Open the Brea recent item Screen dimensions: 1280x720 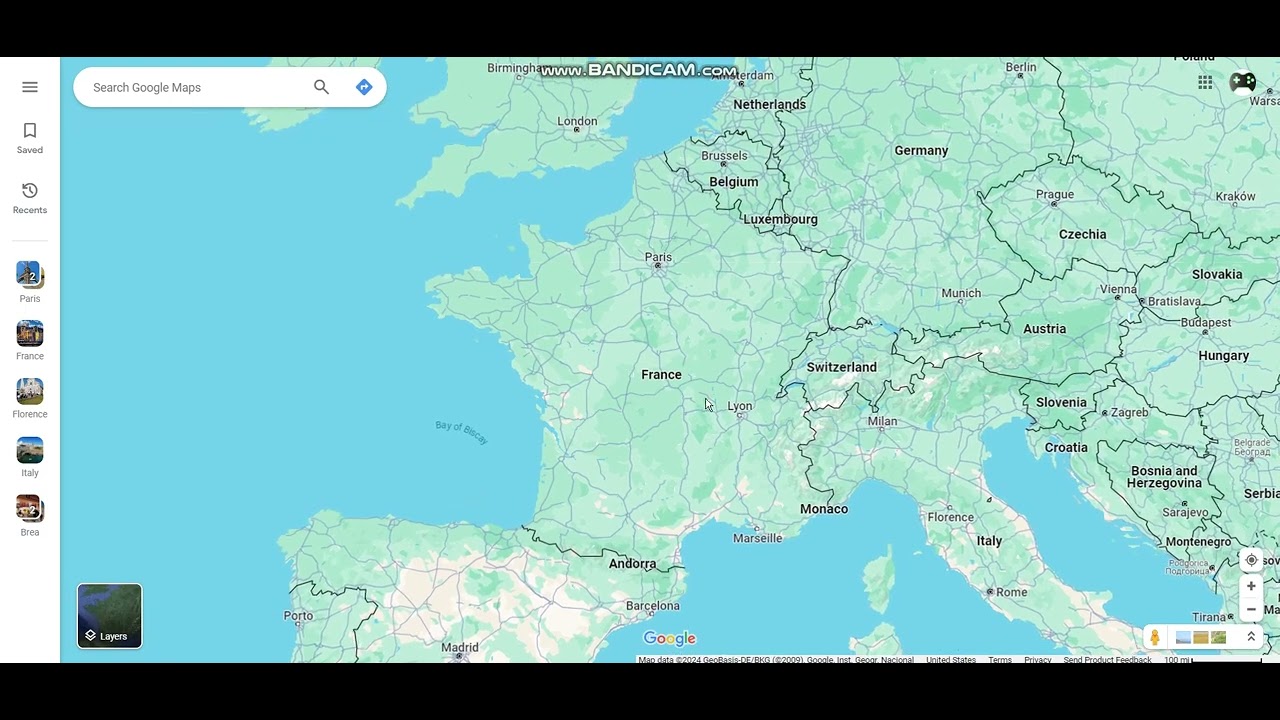tap(30, 516)
